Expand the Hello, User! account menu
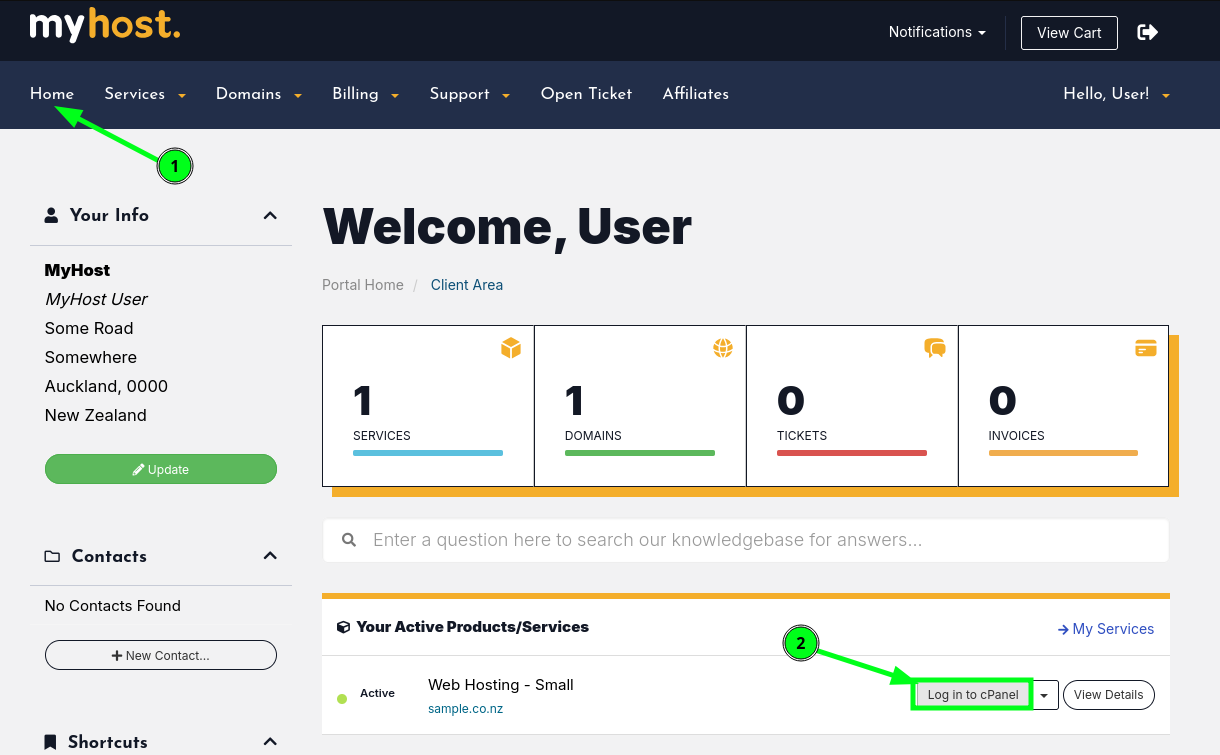This screenshot has height=755, width=1220. 1116,94
